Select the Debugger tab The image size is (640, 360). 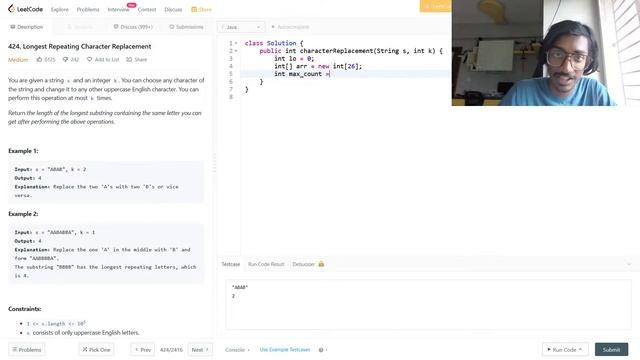pos(304,264)
